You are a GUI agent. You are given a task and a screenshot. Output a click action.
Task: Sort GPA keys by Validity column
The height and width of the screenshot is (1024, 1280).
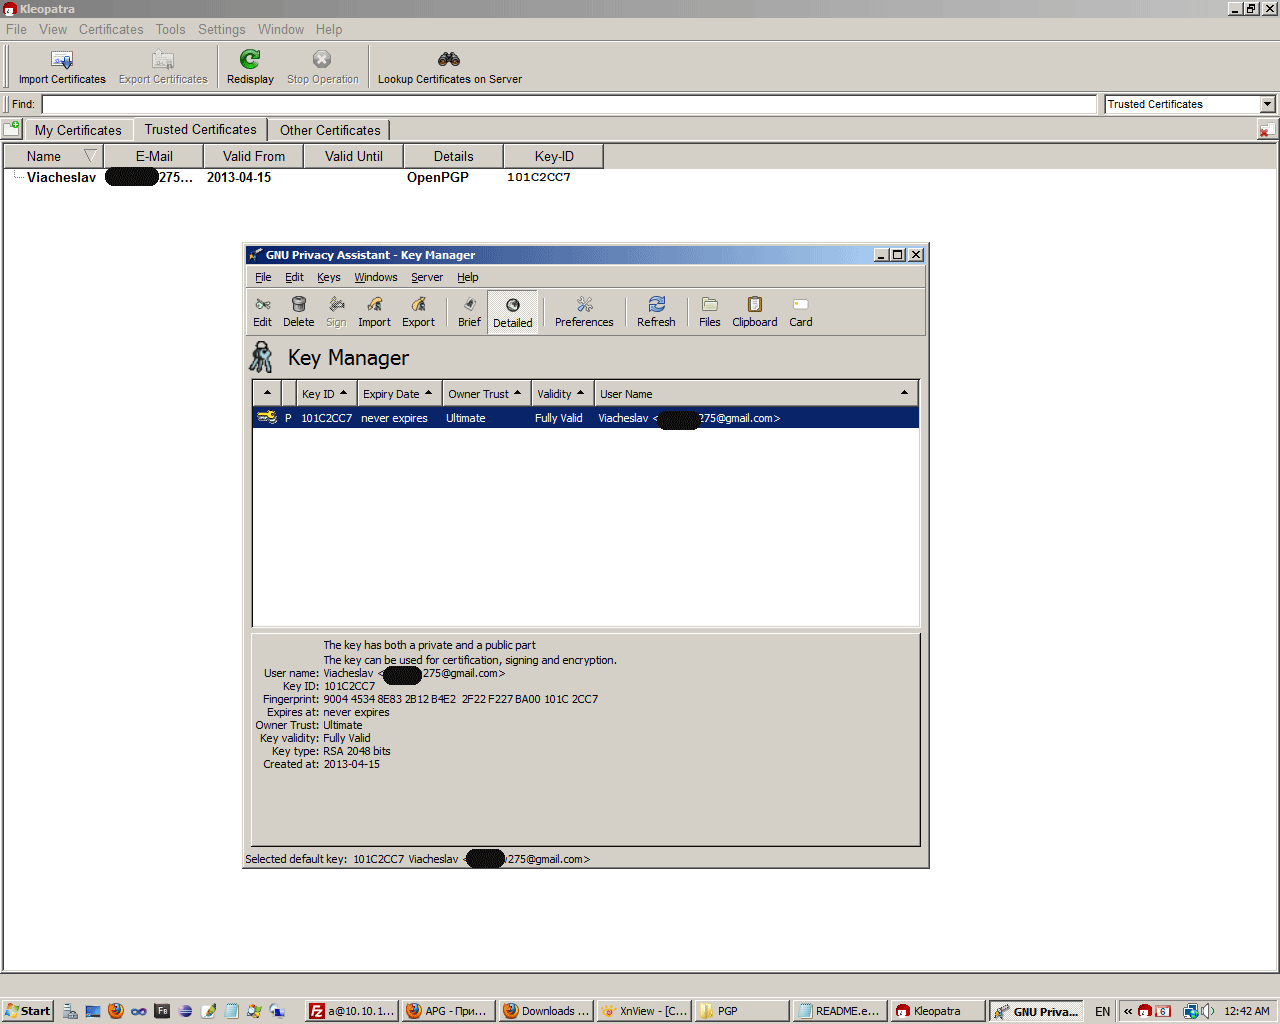pos(561,394)
